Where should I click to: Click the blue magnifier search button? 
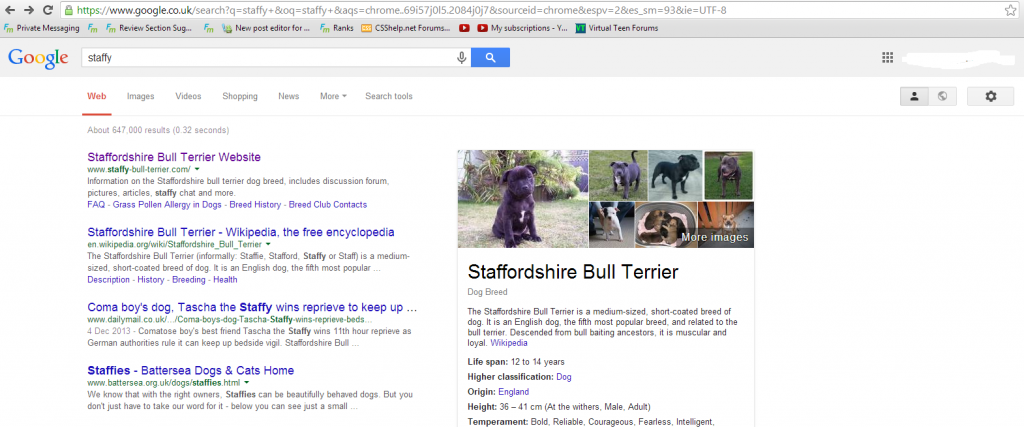(x=490, y=57)
